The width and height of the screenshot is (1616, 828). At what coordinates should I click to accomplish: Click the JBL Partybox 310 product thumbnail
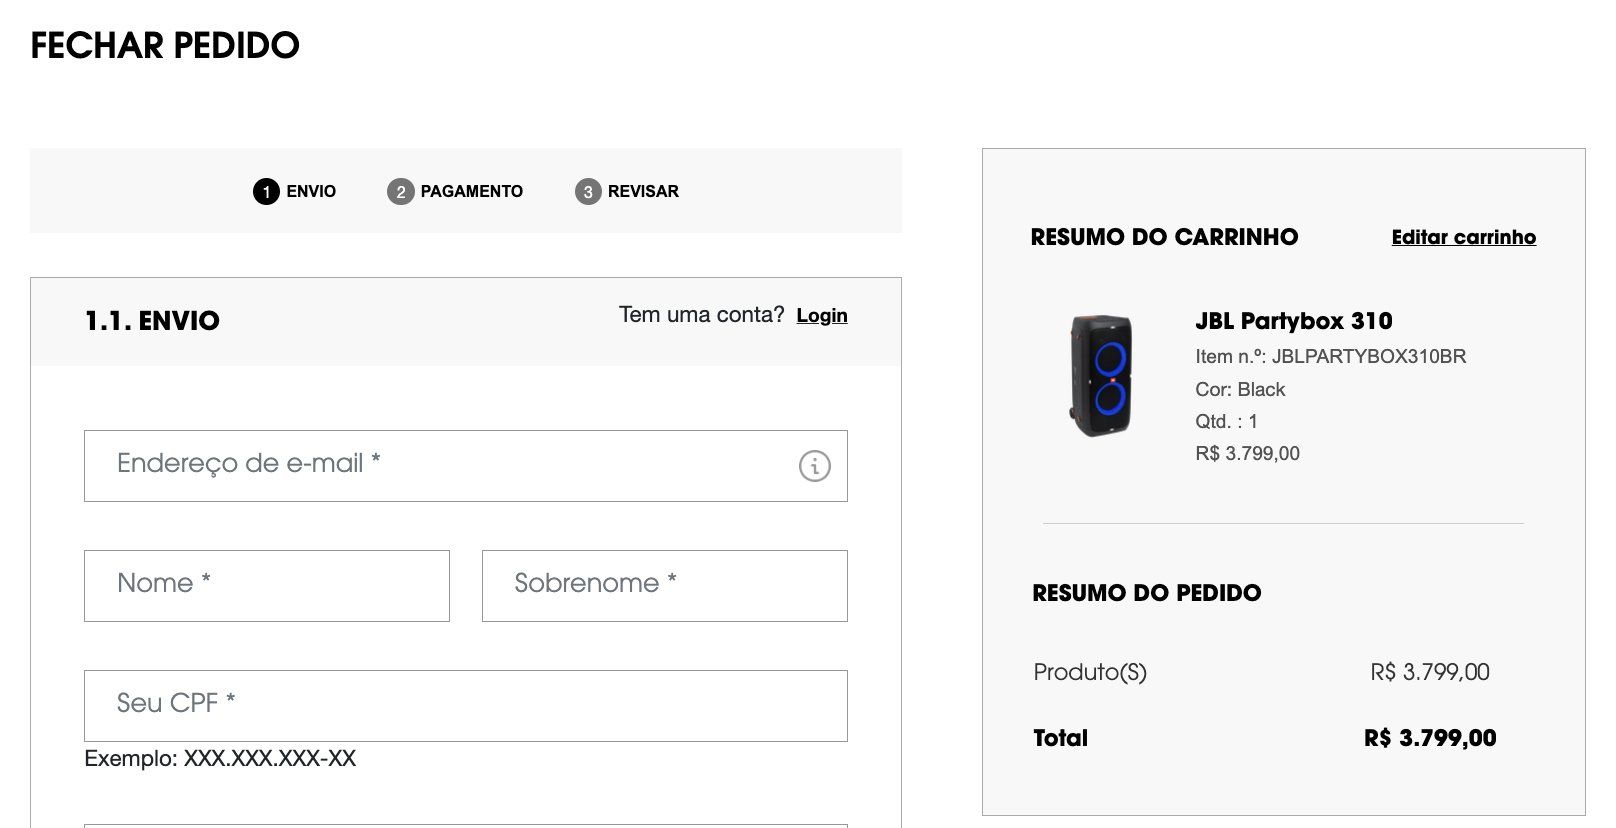(1101, 376)
